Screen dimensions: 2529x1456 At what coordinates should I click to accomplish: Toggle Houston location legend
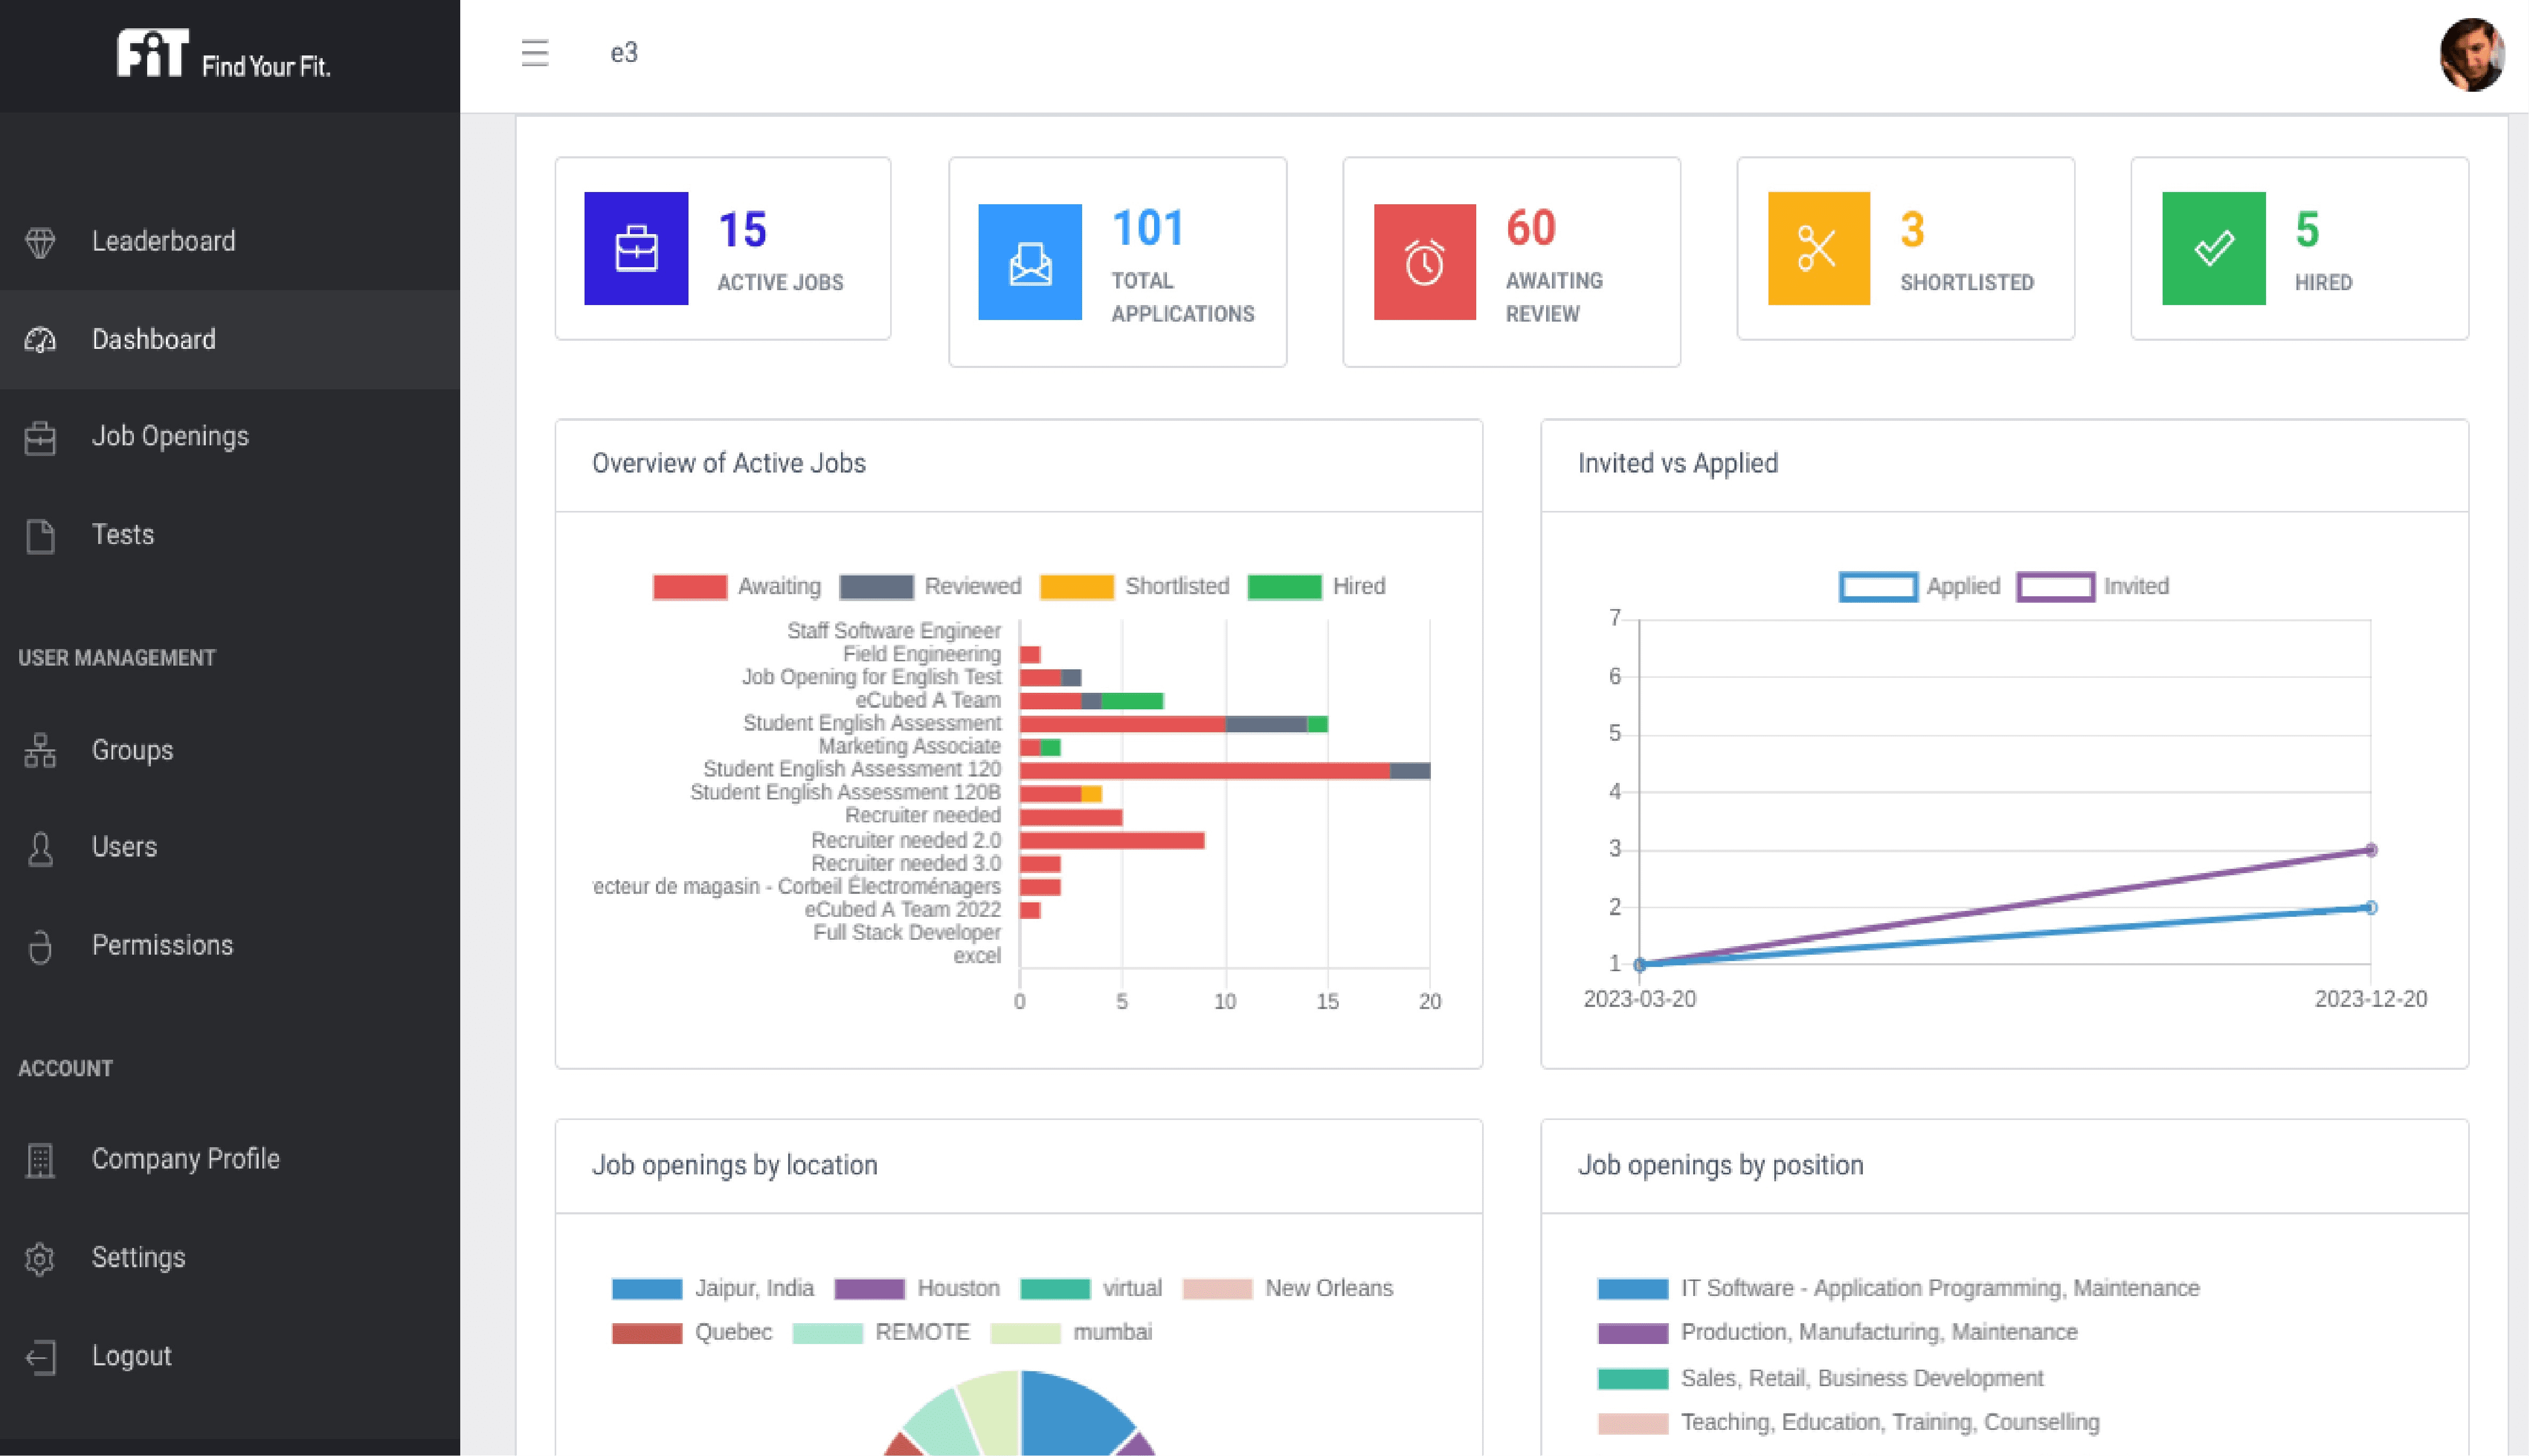(x=917, y=1288)
